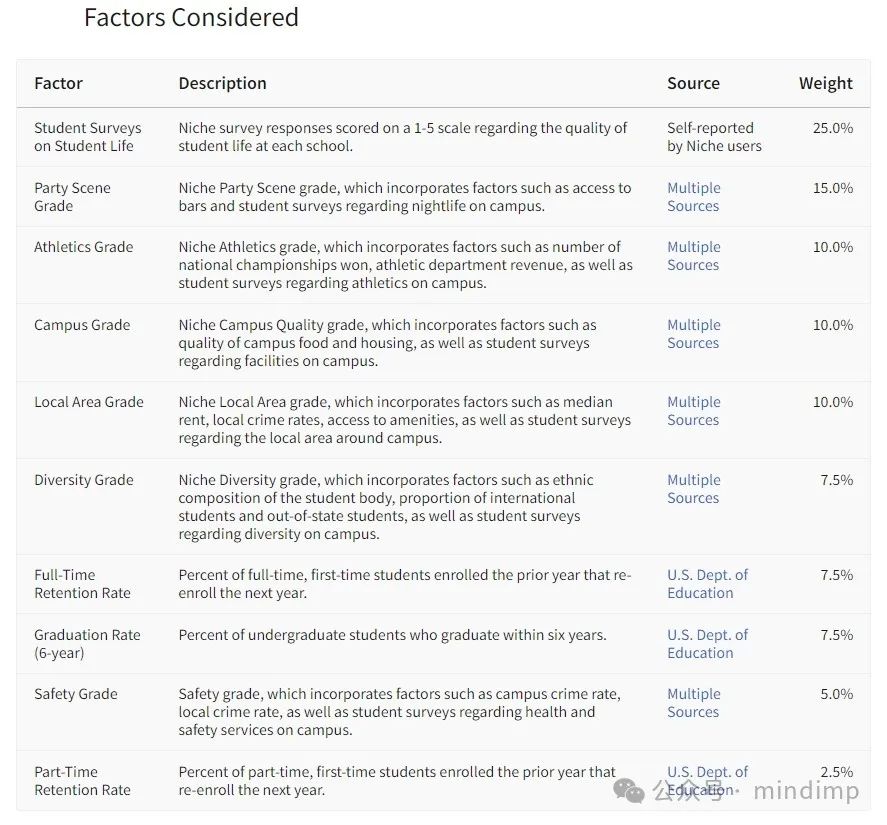Click the mindimp watermark text
The image size is (887, 825).
806,790
